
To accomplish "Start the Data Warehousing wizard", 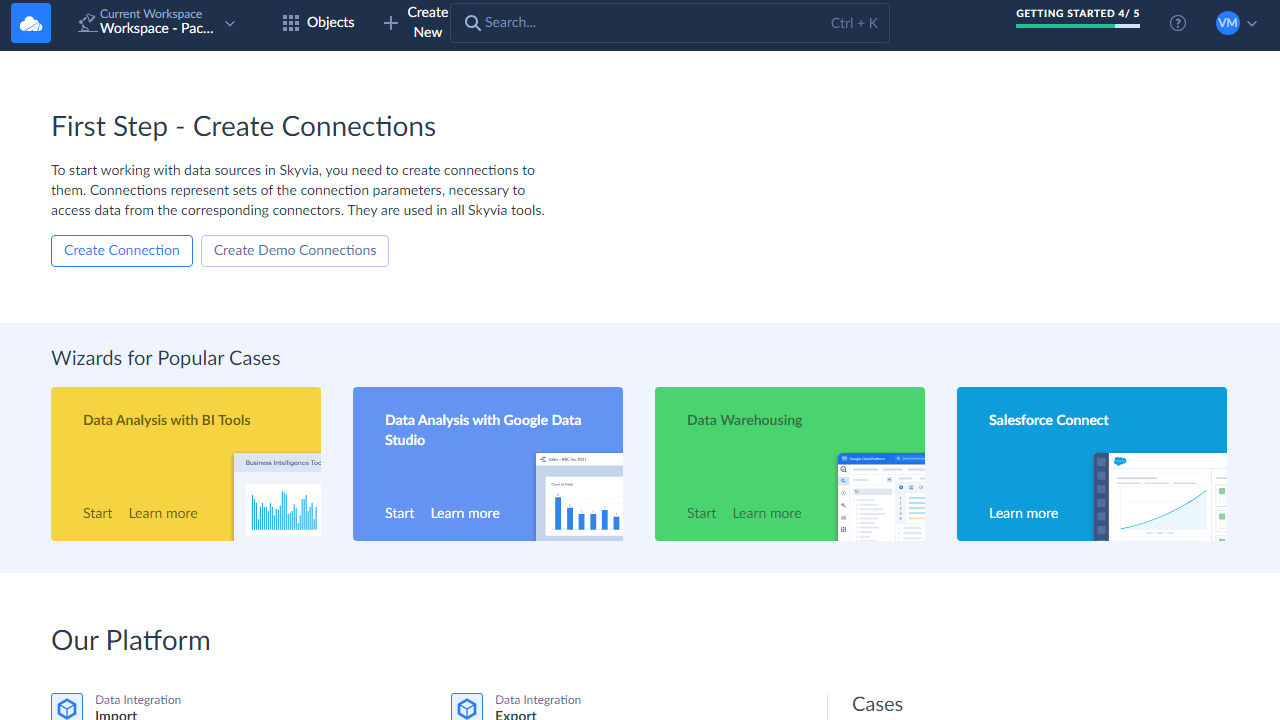I will pos(701,513).
